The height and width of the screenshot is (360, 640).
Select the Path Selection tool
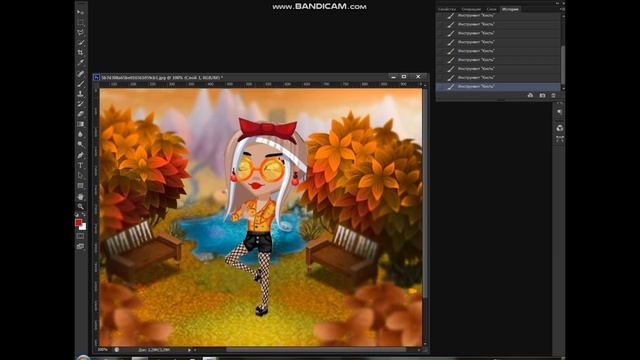80,176
